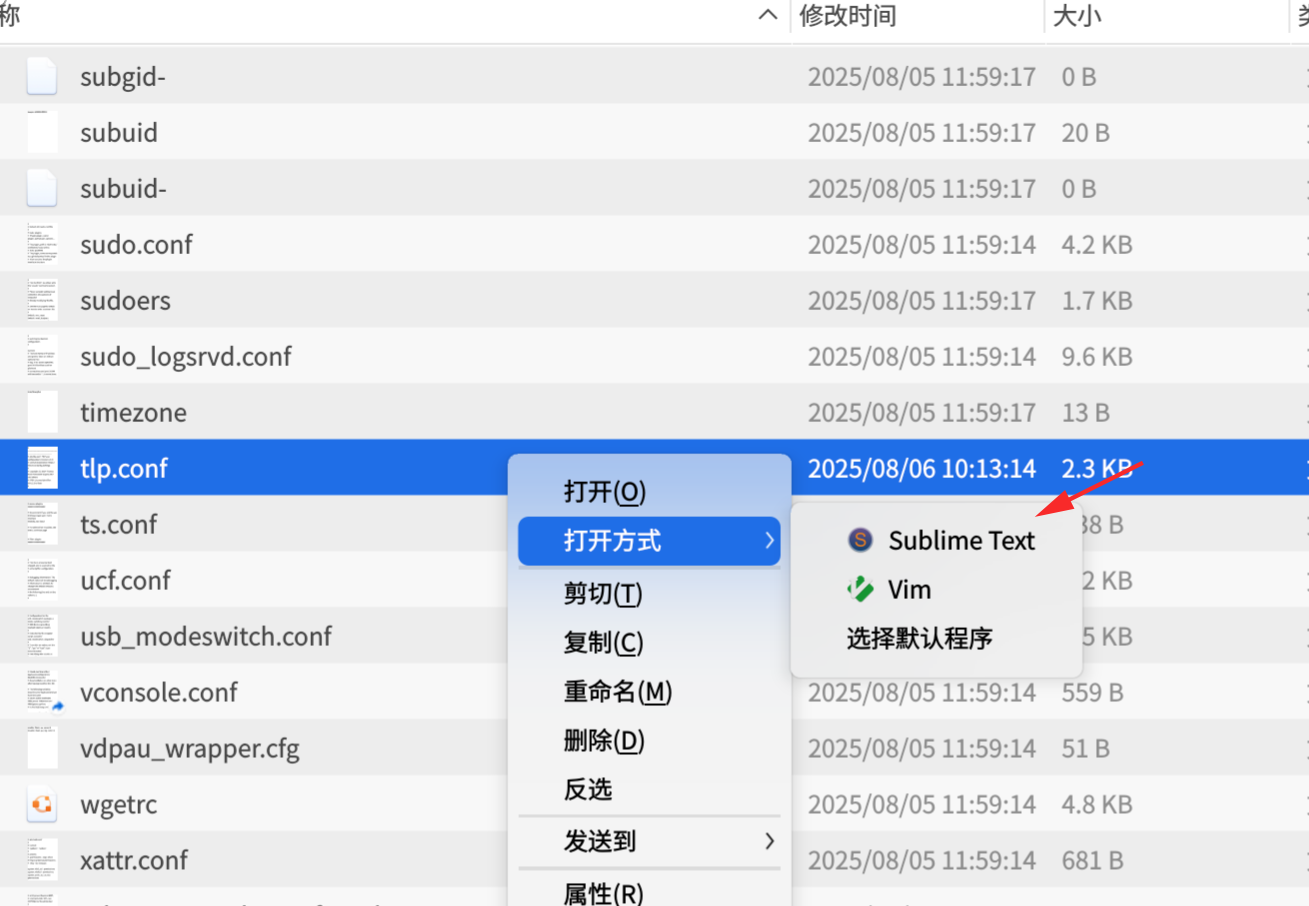Pick 重命名(M) in the context menu

617,691
